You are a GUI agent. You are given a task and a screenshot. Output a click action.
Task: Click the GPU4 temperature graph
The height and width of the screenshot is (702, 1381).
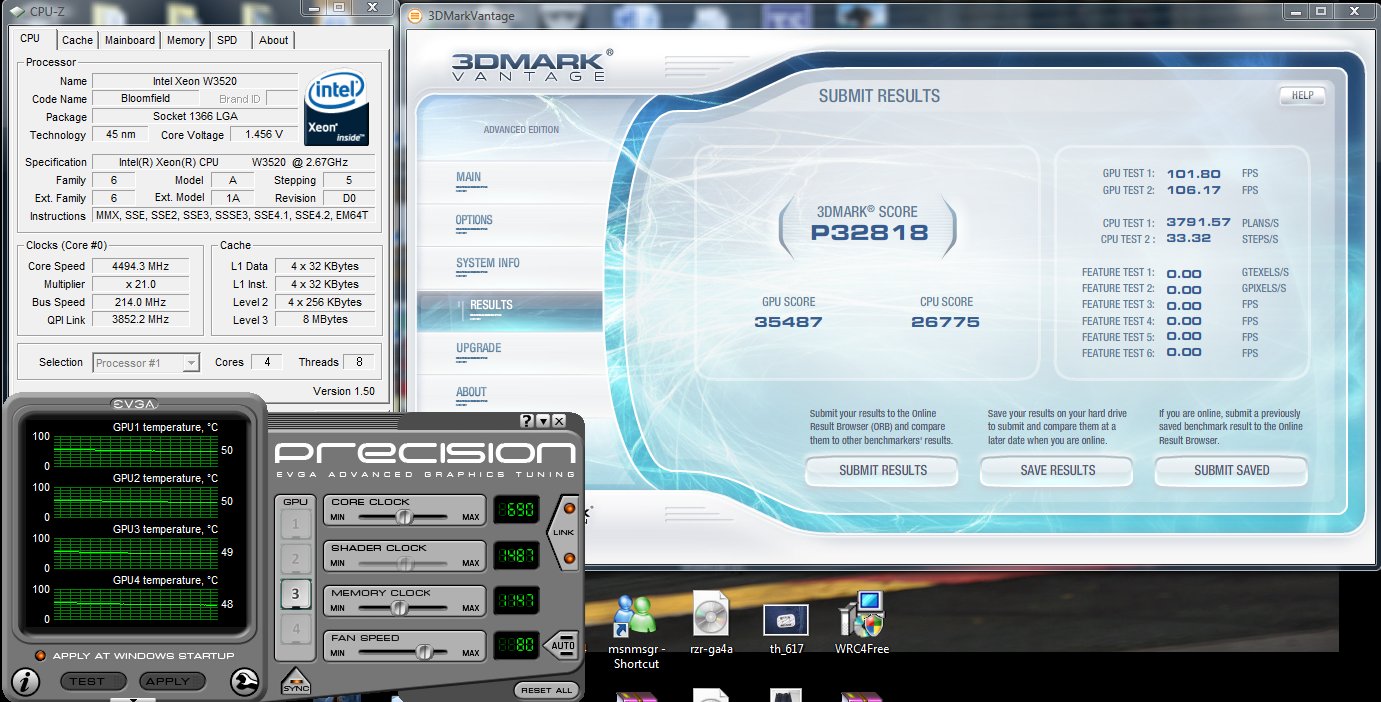(x=135, y=604)
